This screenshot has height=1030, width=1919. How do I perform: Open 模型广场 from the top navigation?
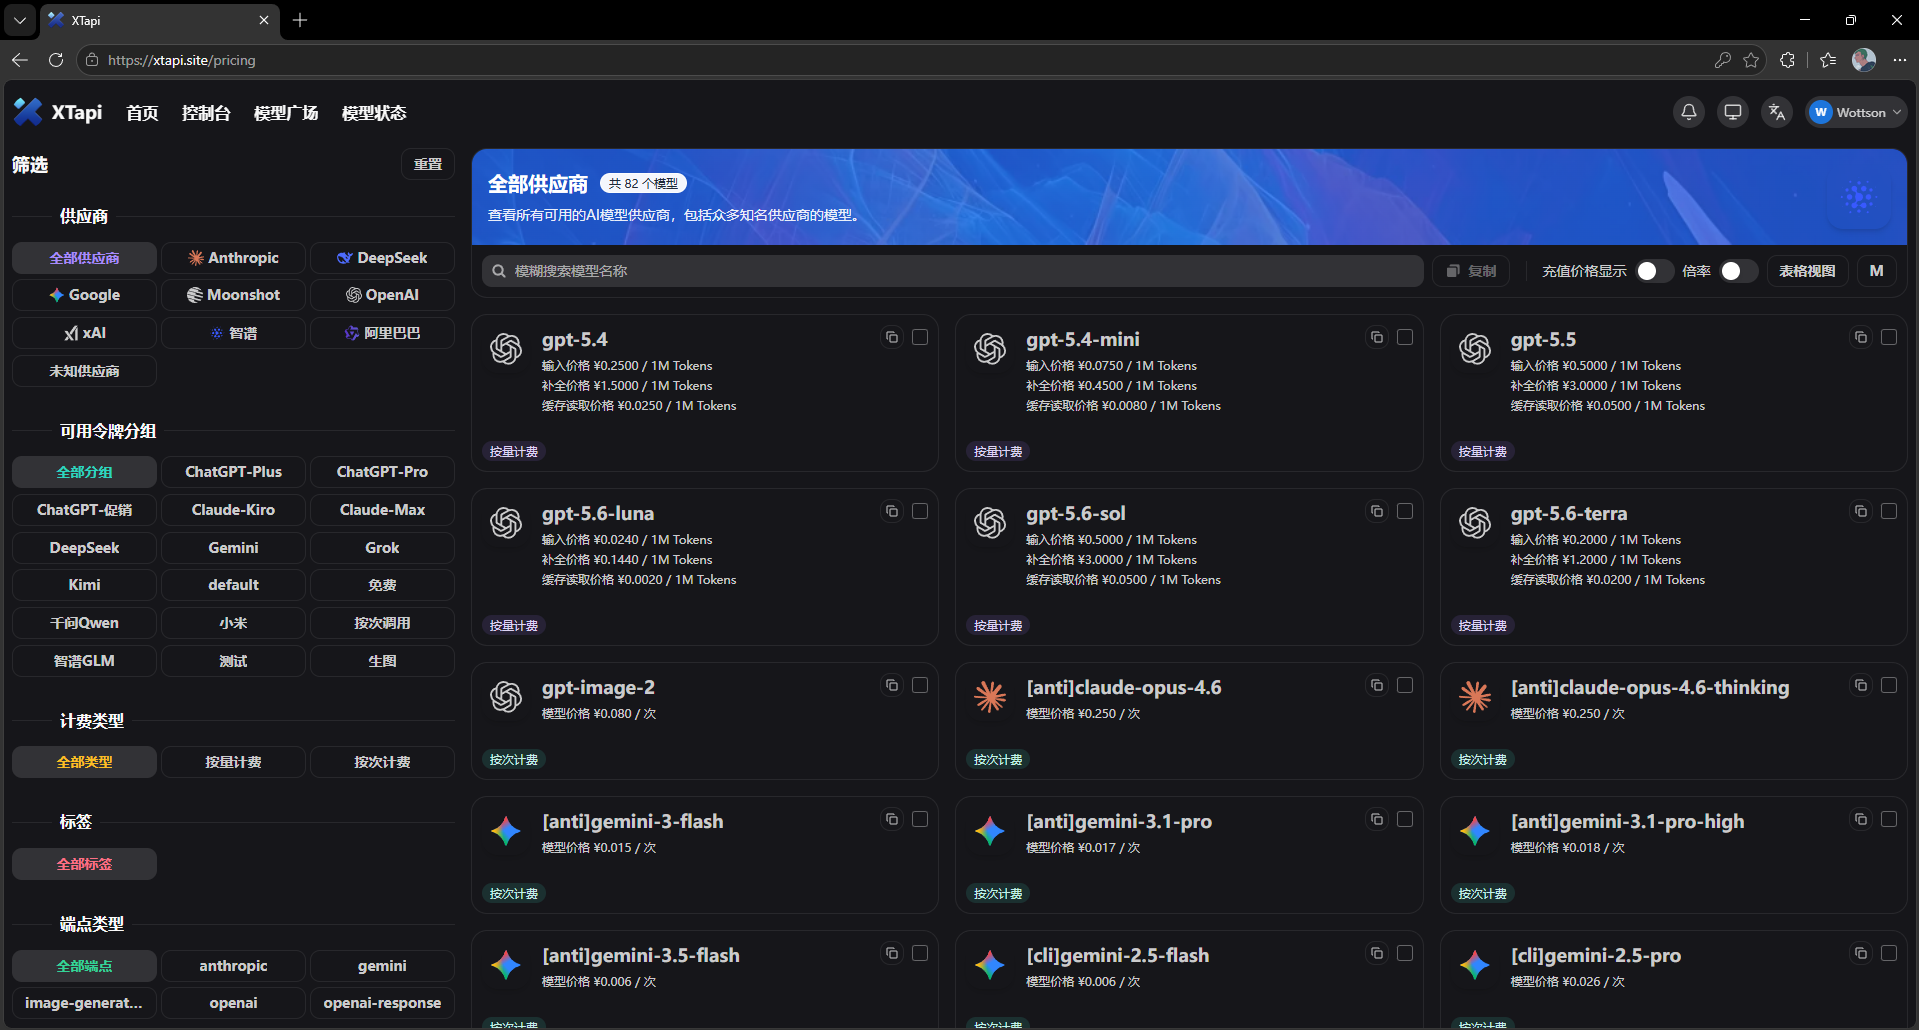tap(286, 113)
